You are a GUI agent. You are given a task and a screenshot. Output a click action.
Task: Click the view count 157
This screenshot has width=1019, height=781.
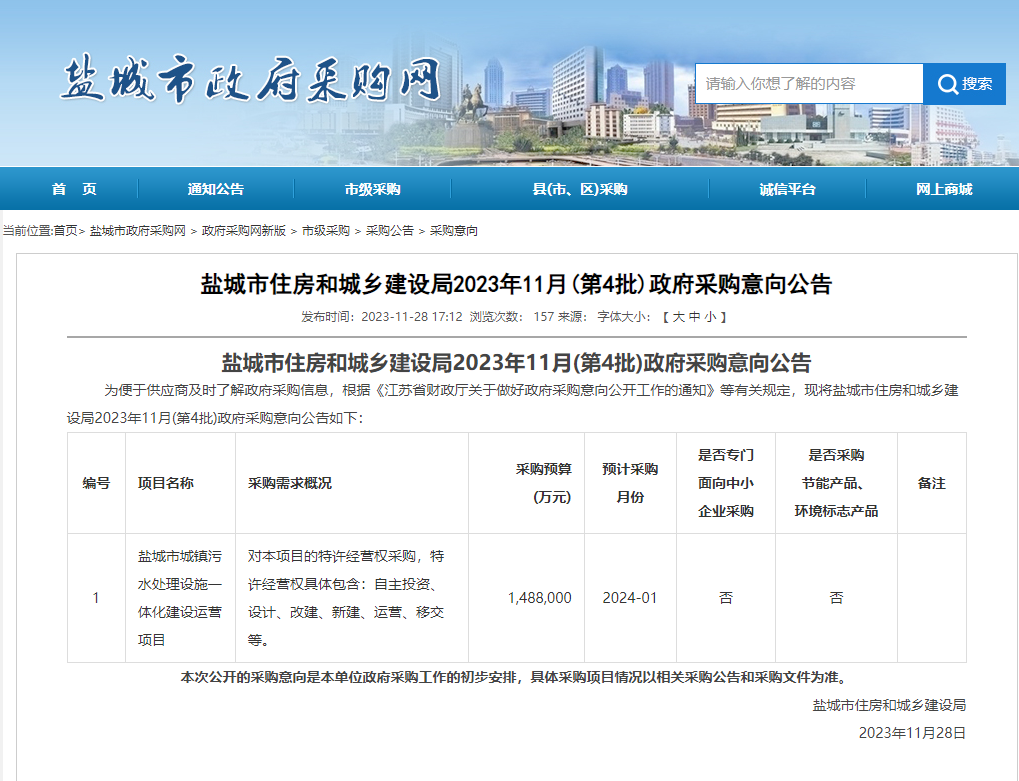[x=543, y=317]
